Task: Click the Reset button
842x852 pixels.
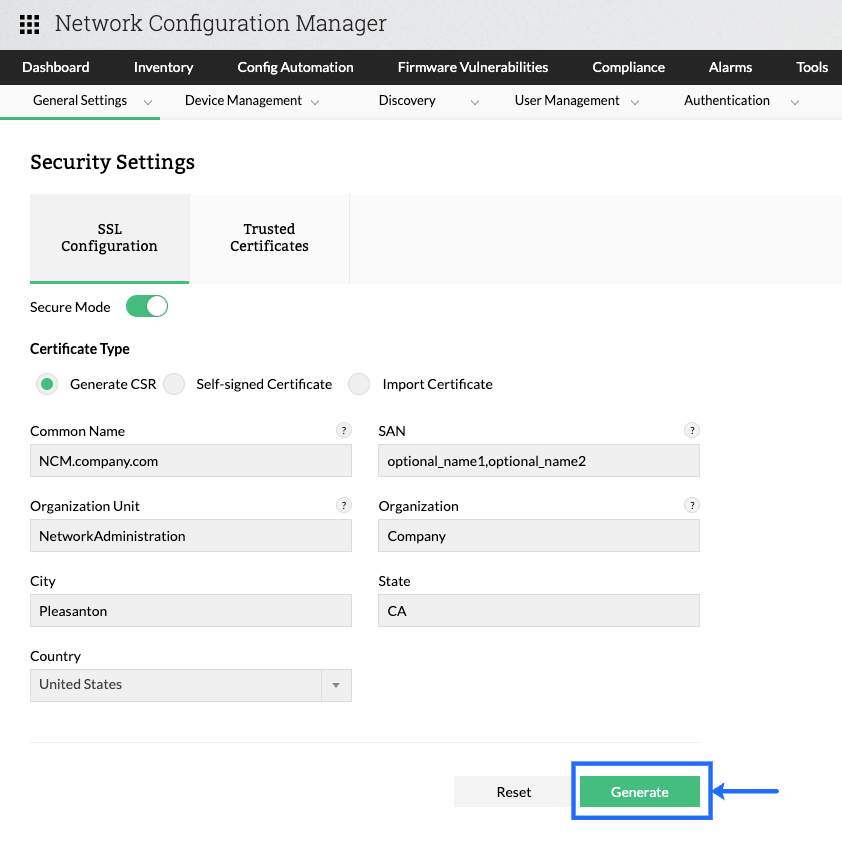Action: click(x=514, y=792)
